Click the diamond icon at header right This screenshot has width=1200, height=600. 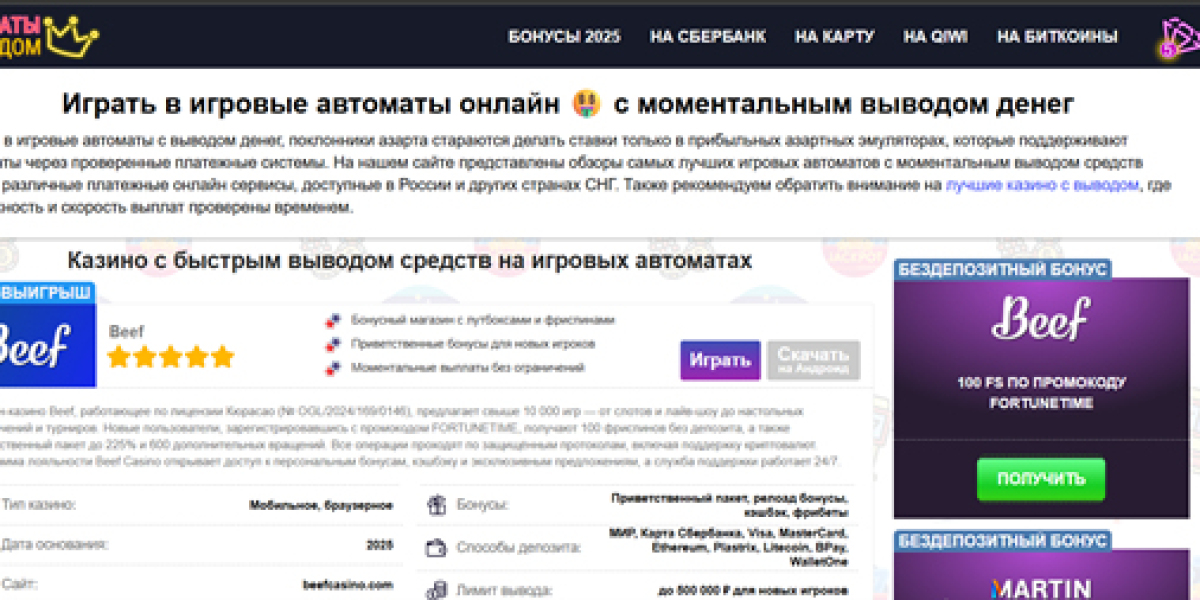click(1180, 38)
